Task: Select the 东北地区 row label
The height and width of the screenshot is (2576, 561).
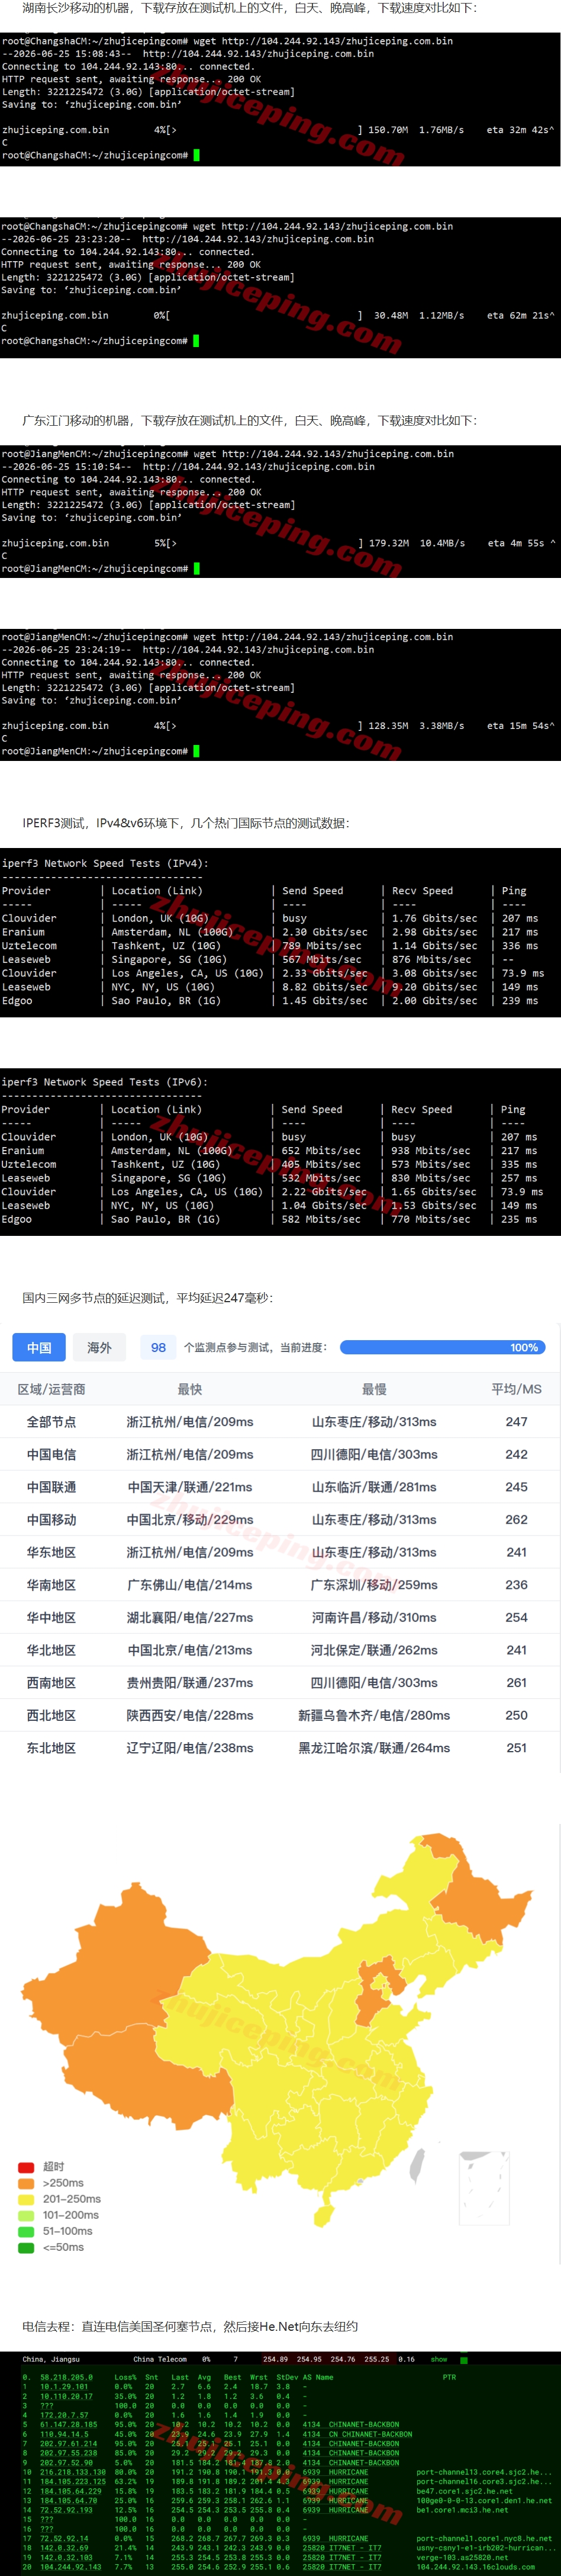Action: click(x=51, y=1748)
